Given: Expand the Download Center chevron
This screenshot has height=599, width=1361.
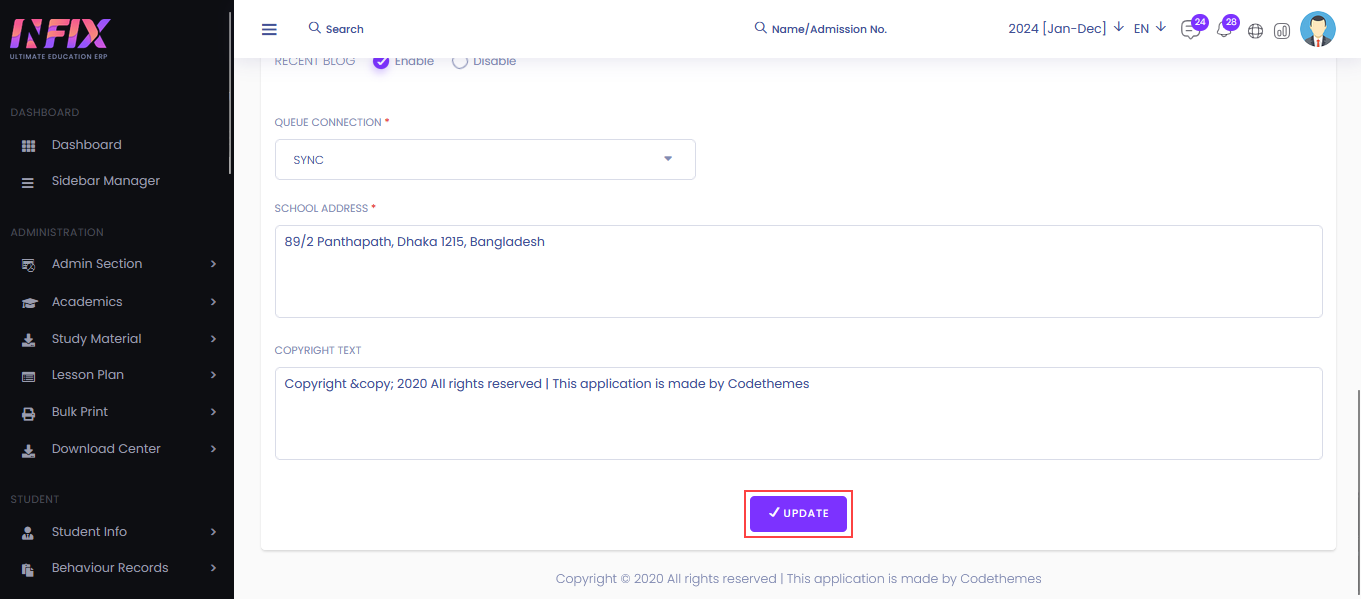Looking at the screenshot, I should (213, 449).
